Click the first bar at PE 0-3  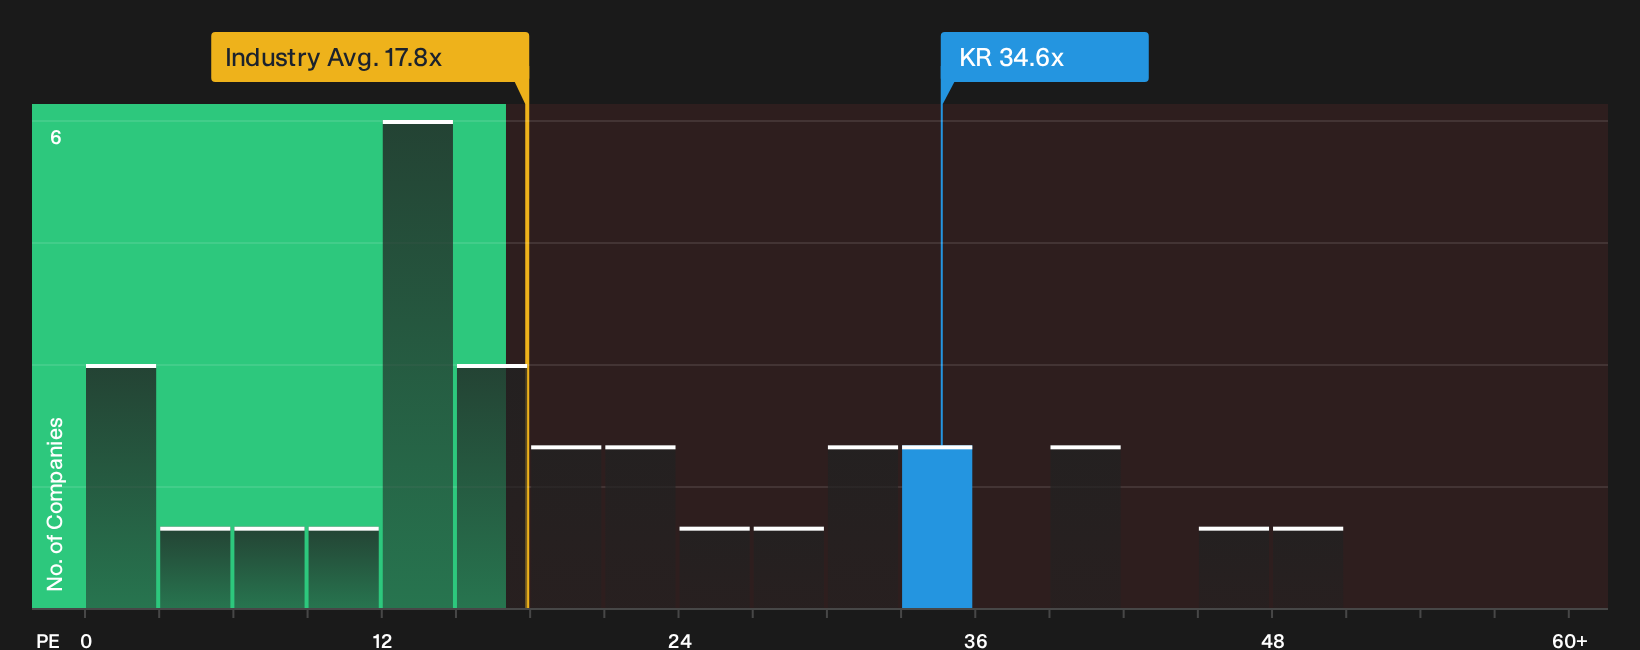pos(121,486)
